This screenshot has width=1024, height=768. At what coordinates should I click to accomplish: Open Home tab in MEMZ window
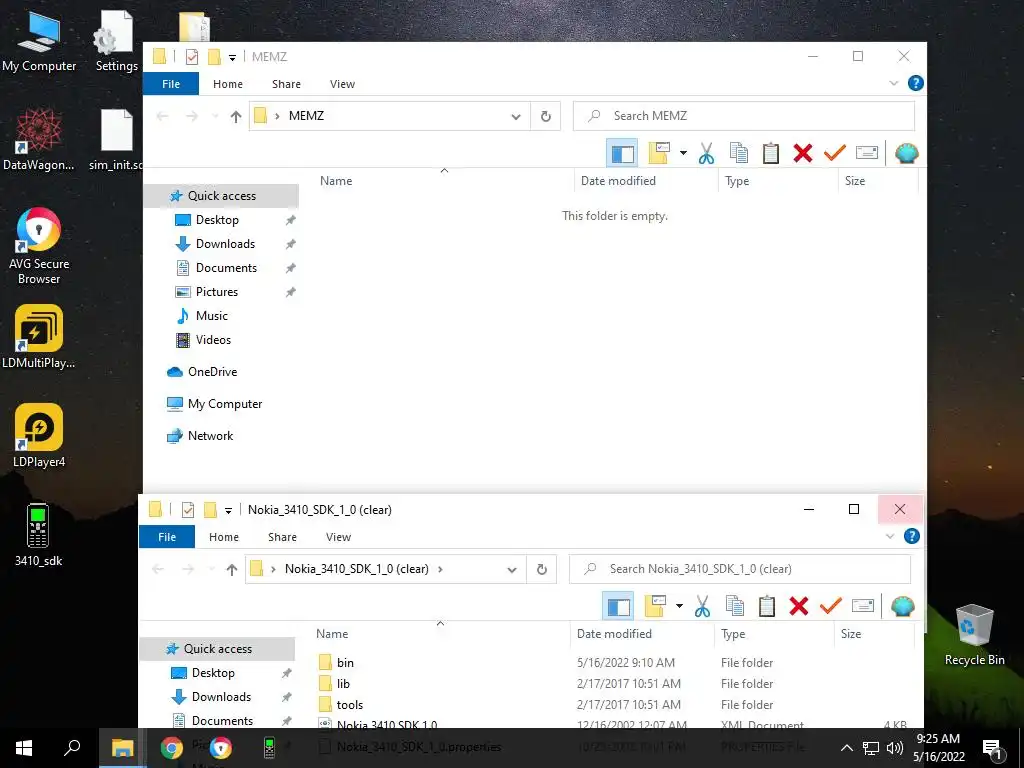pos(228,84)
